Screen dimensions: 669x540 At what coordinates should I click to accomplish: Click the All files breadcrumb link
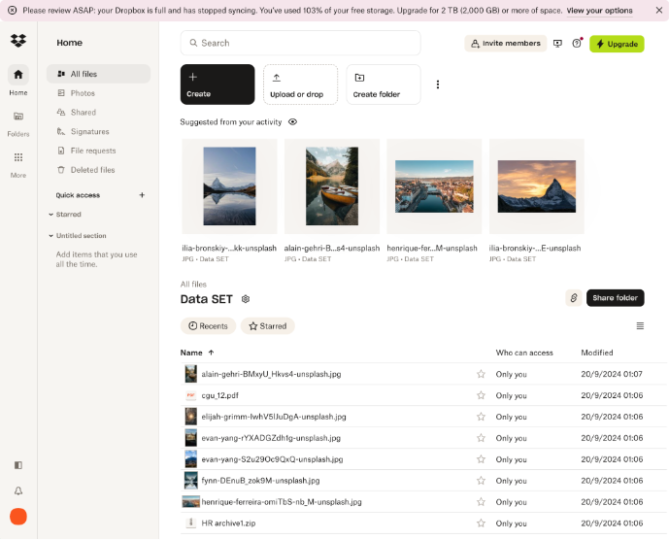(193, 284)
